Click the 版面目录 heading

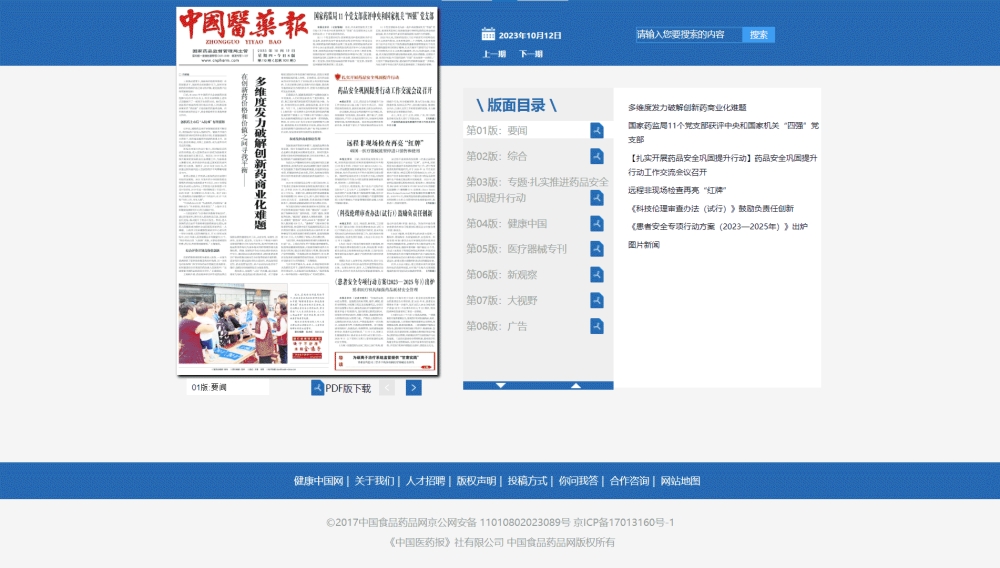[x=517, y=105]
